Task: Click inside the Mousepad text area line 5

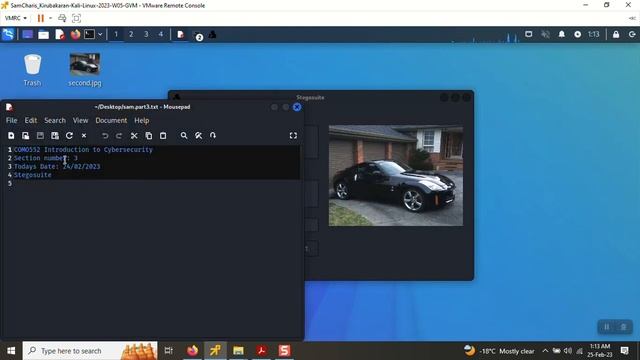Action: click(x=157, y=183)
